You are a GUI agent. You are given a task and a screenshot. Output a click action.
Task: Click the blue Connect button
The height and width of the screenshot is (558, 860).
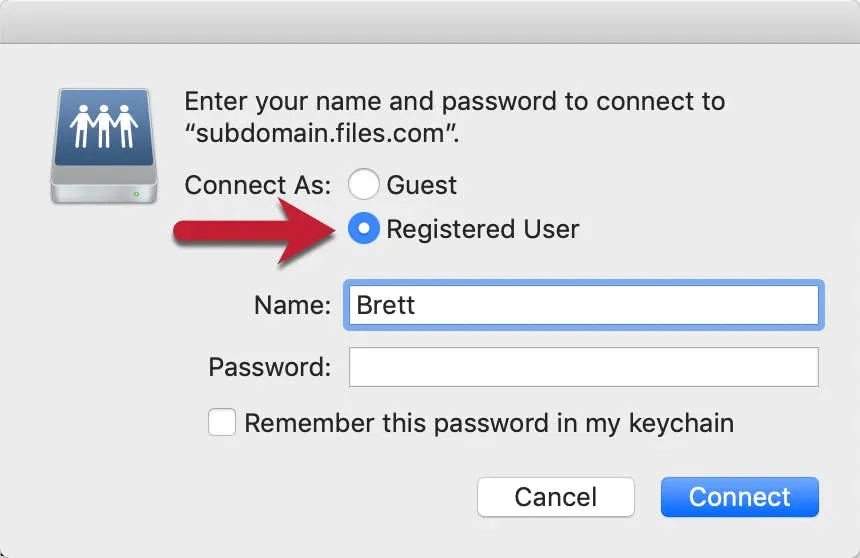pos(739,497)
